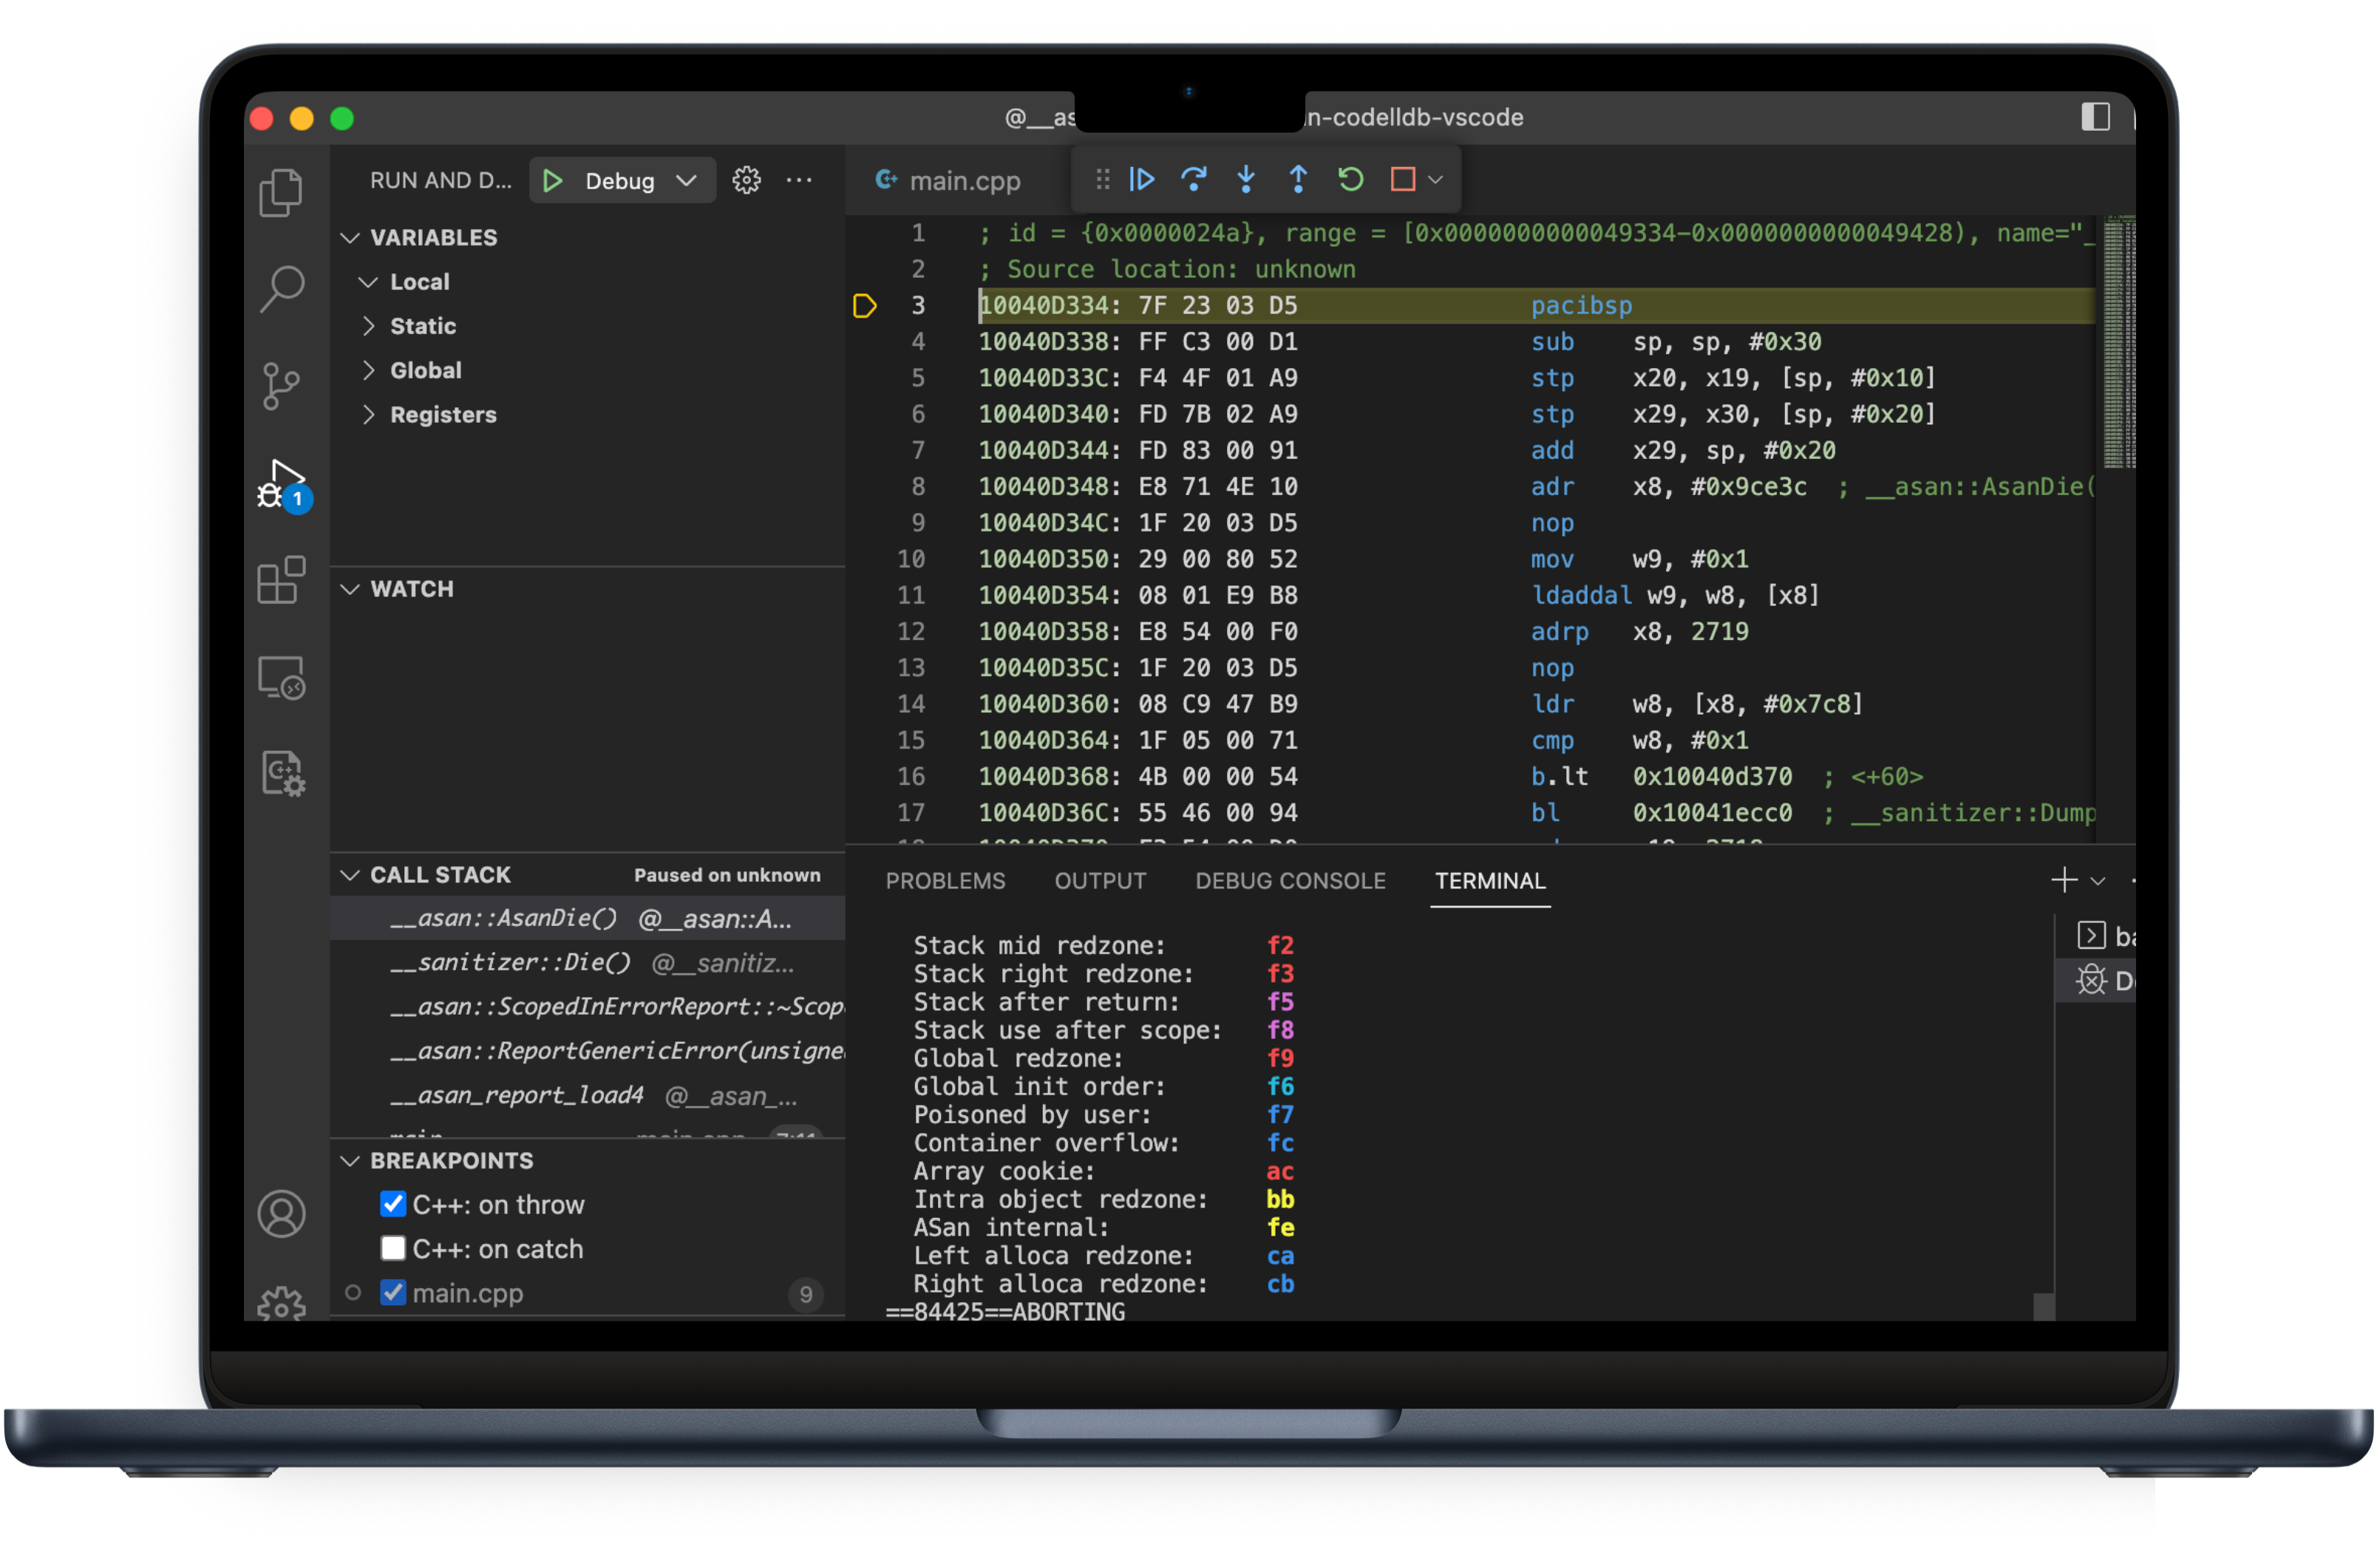Image resolution: width=2380 pixels, height=1552 pixels.
Task: Open the Remote Explorer icon
Action: [281, 678]
